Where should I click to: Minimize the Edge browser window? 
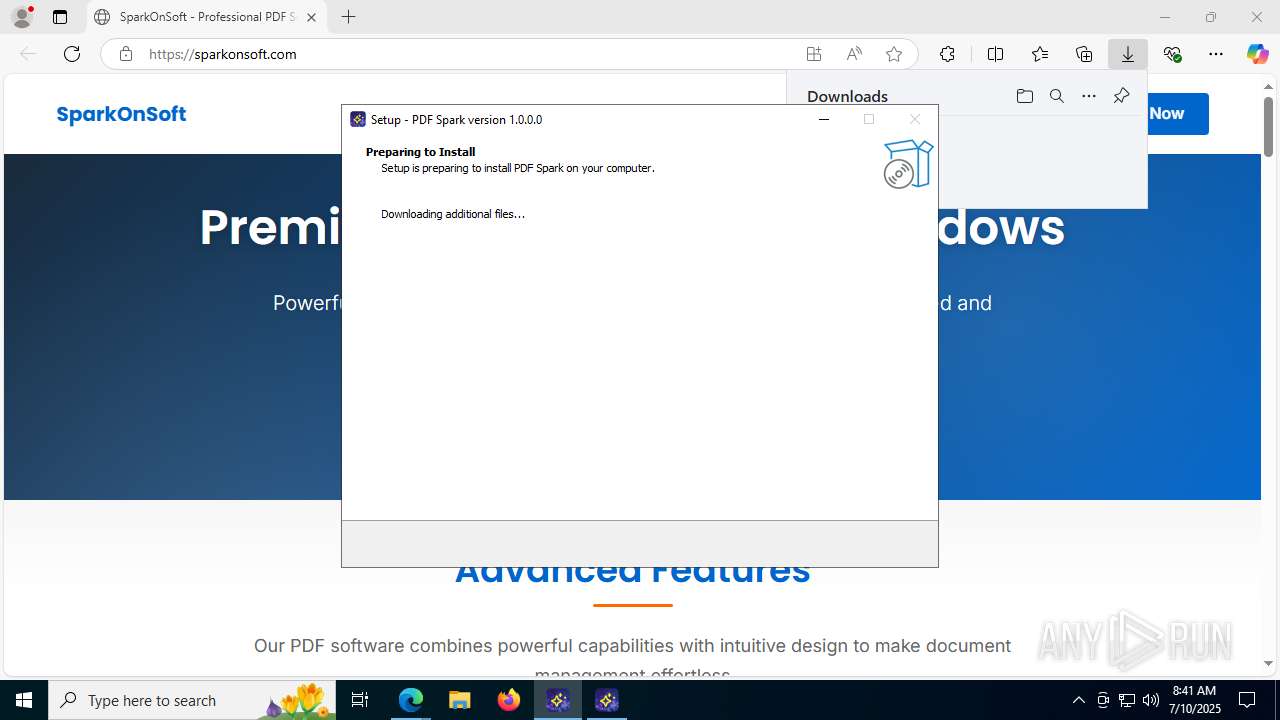1165,17
